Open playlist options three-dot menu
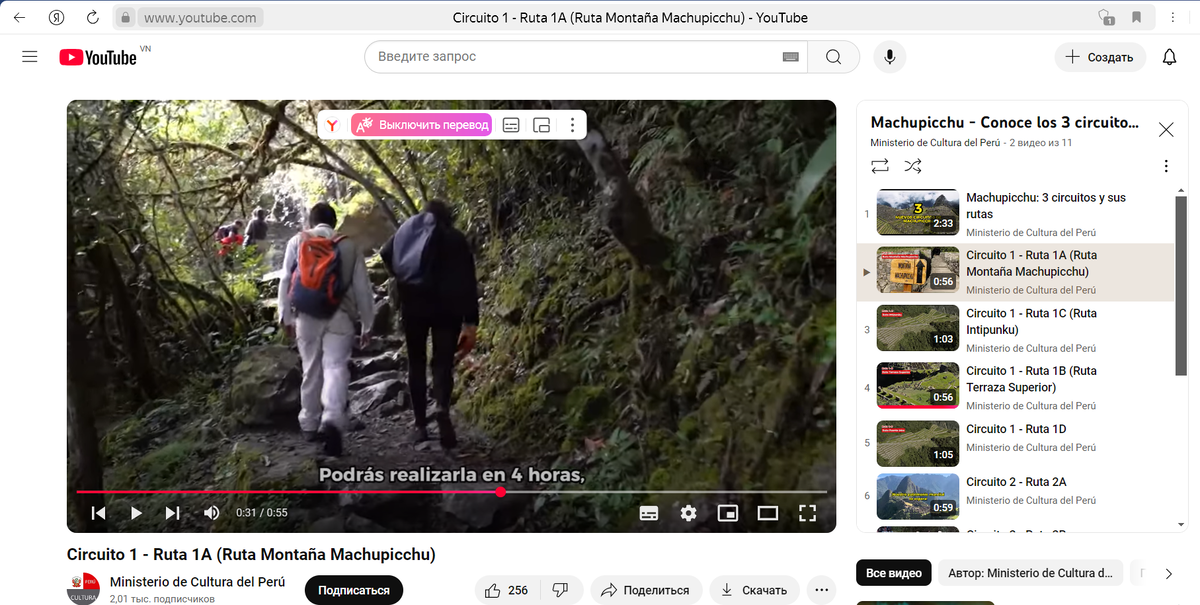Viewport: 1200px width, 605px height. click(1166, 167)
